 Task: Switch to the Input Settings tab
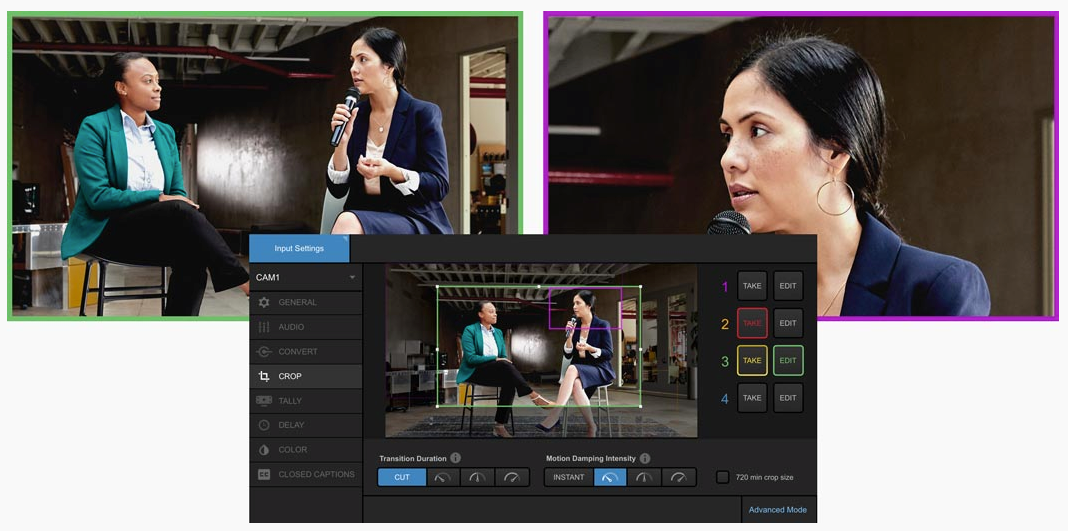point(299,248)
